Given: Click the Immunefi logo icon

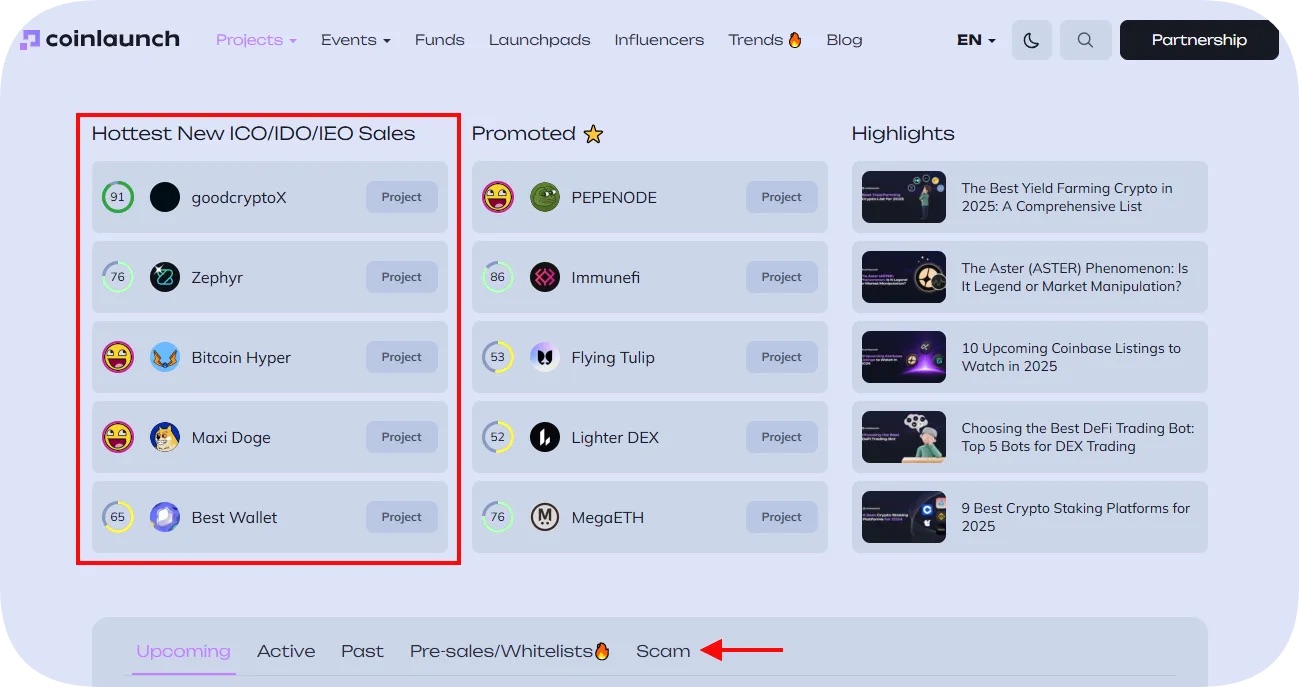Looking at the screenshot, I should pos(545,277).
